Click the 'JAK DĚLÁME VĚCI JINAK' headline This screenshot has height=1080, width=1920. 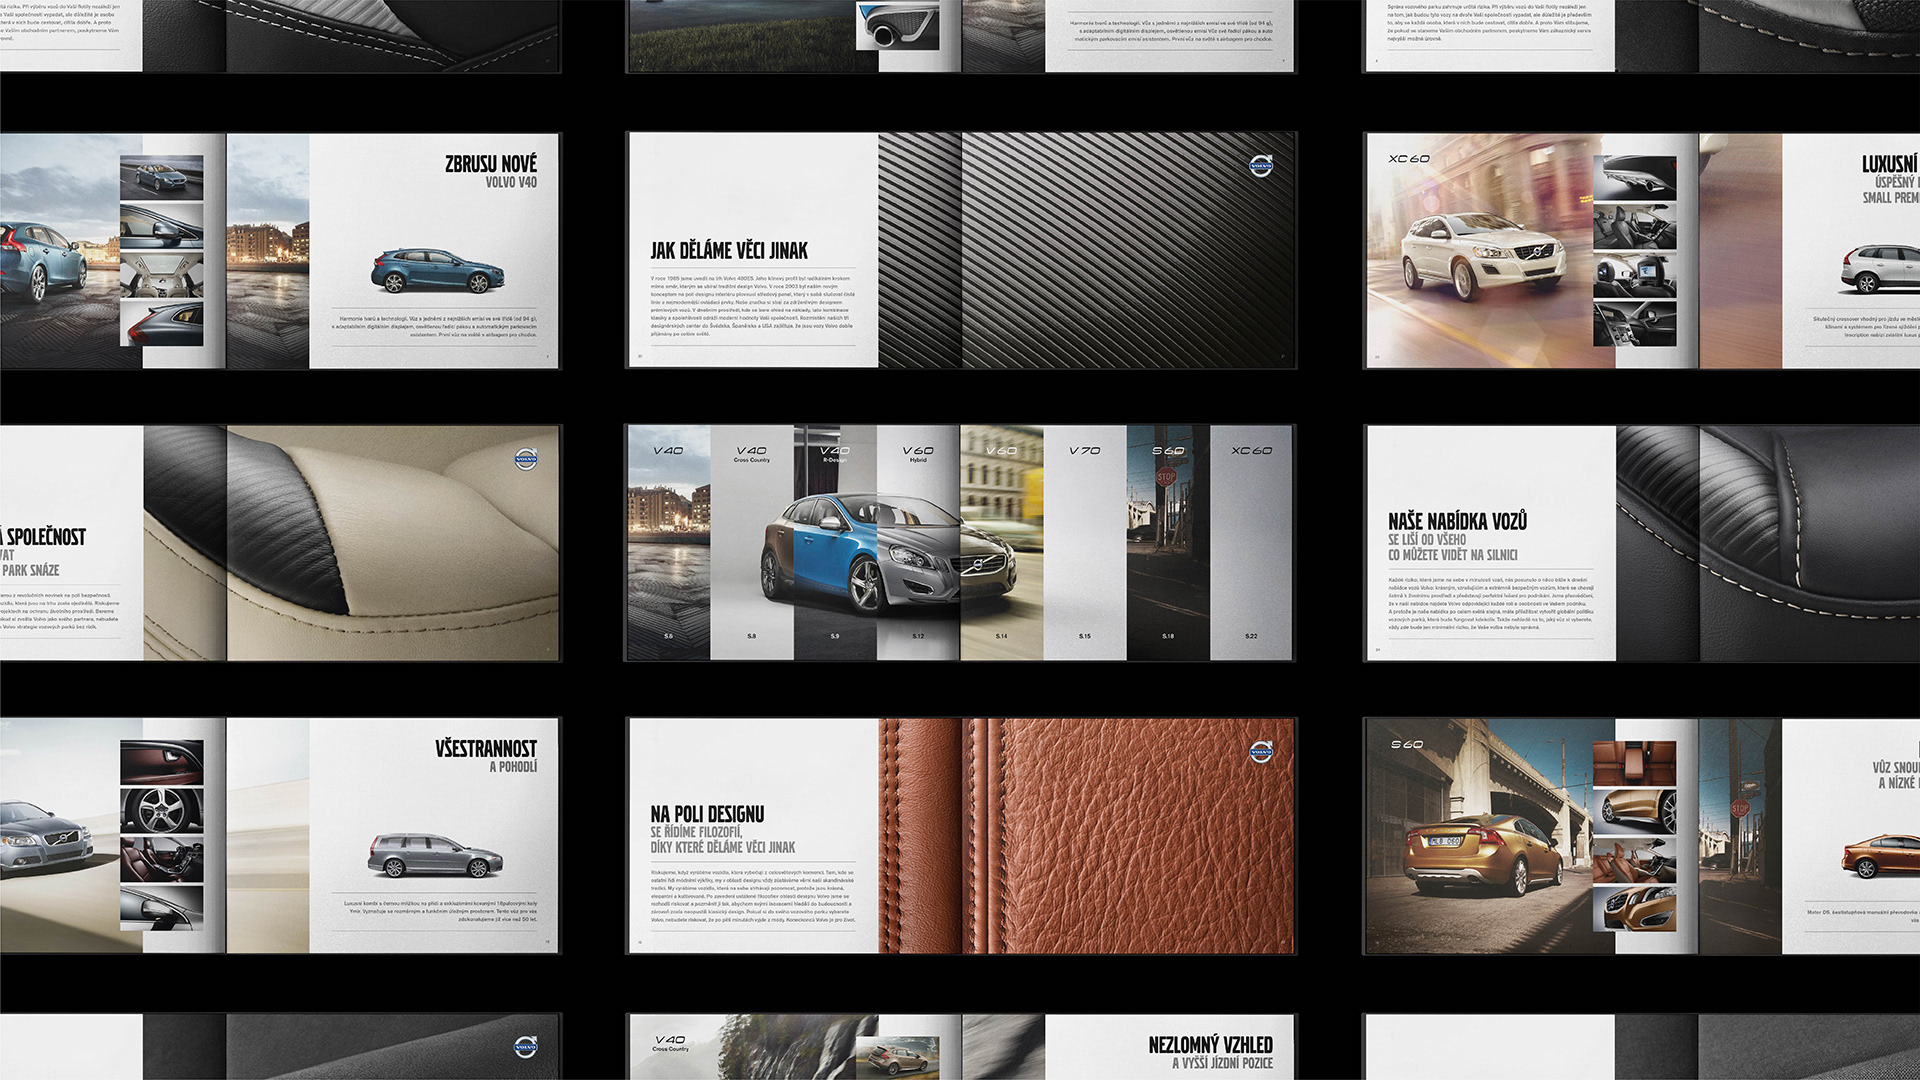click(729, 251)
